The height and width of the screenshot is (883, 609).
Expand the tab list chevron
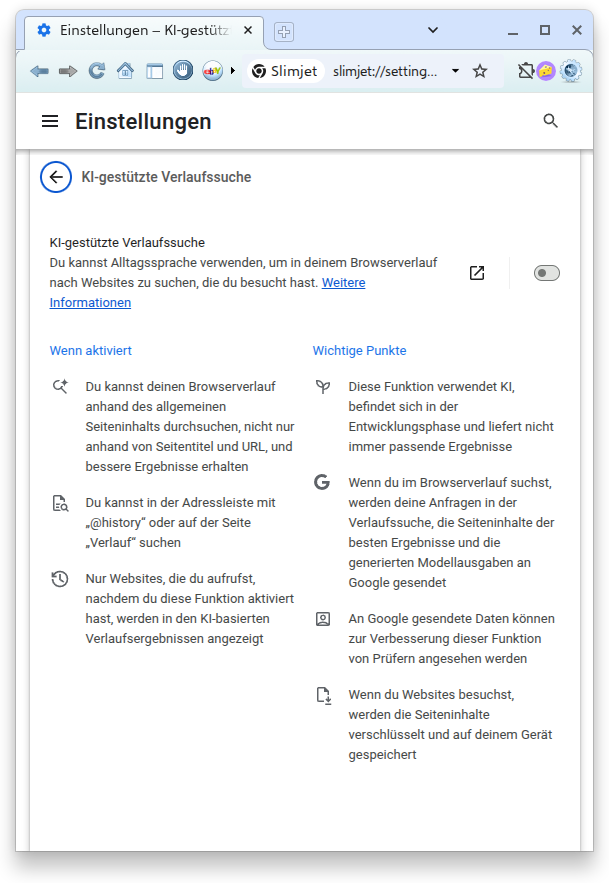[433, 30]
